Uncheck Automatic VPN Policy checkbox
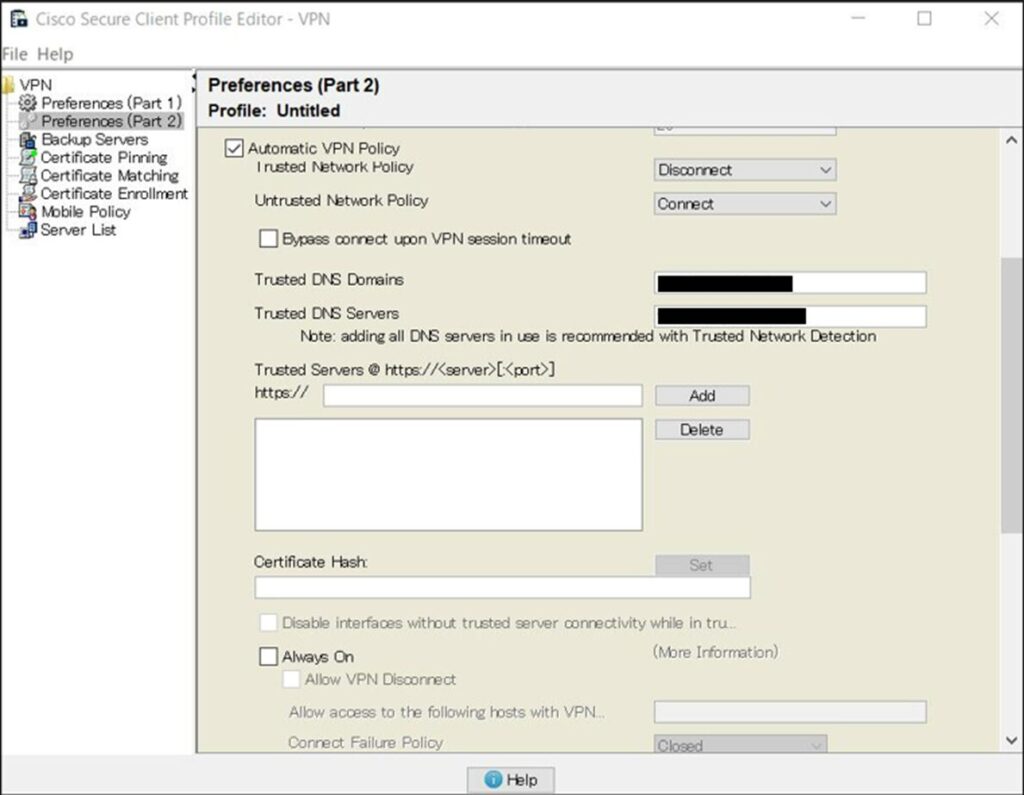This screenshot has width=1024, height=795. pyautogui.click(x=234, y=148)
